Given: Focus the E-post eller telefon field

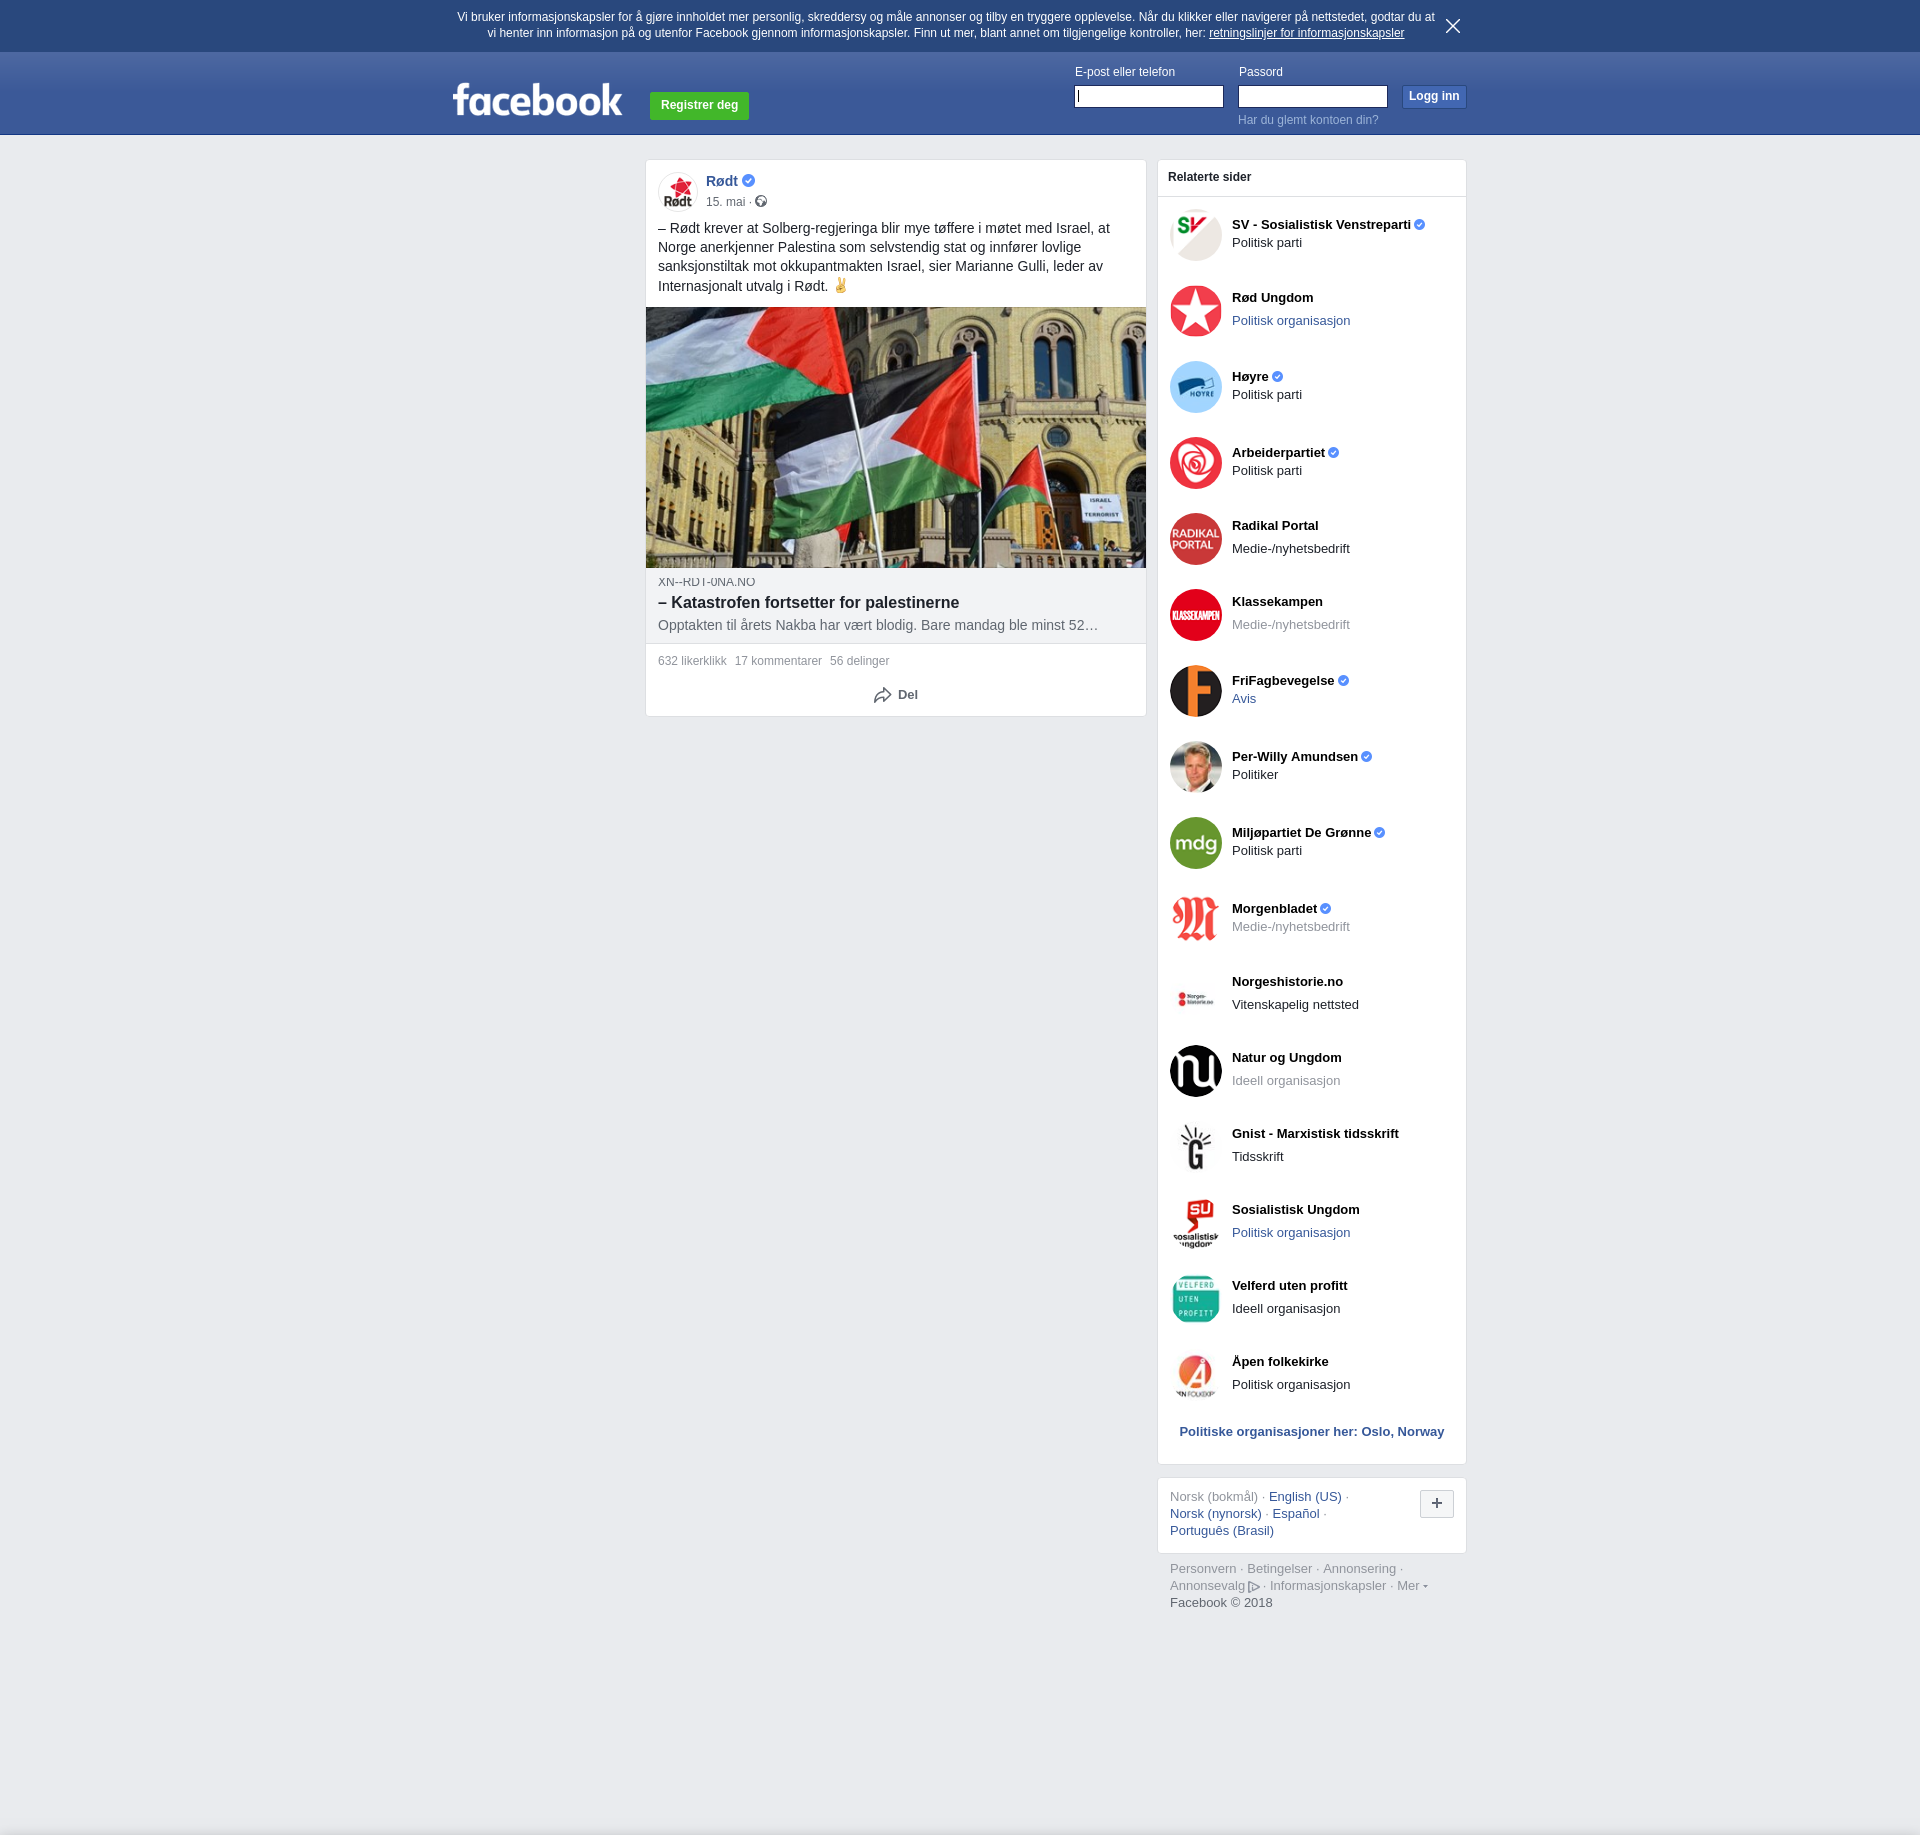Looking at the screenshot, I should (x=1148, y=97).
